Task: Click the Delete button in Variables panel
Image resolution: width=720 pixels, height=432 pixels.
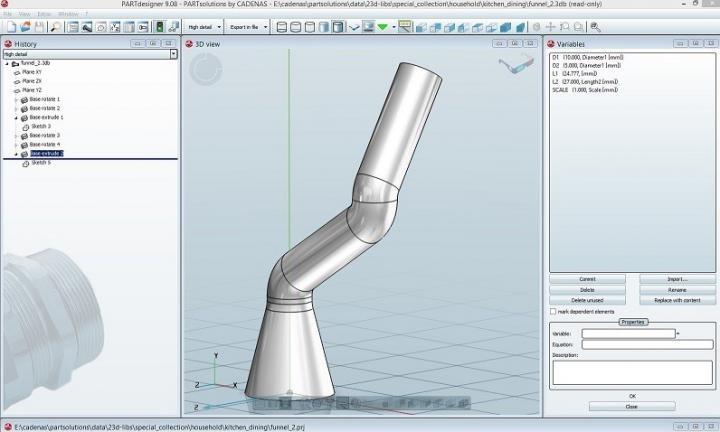Action: tap(587, 290)
